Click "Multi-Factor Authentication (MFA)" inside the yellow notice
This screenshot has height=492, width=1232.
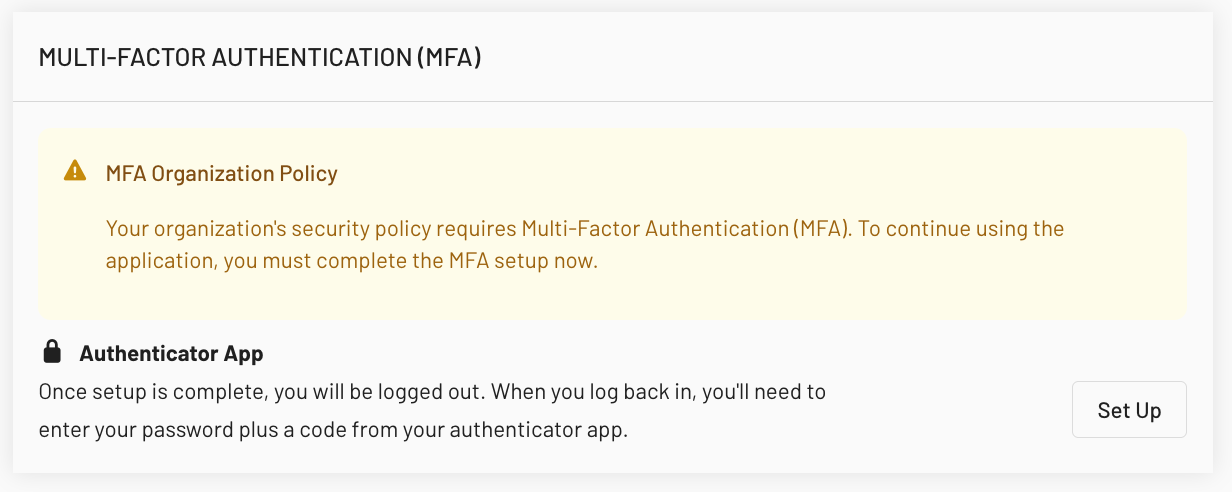tap(685, 229)
